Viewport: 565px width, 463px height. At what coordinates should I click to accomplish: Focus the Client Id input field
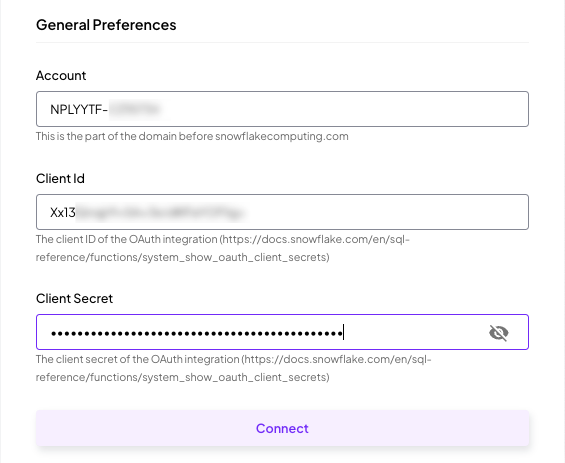point(282,212)
